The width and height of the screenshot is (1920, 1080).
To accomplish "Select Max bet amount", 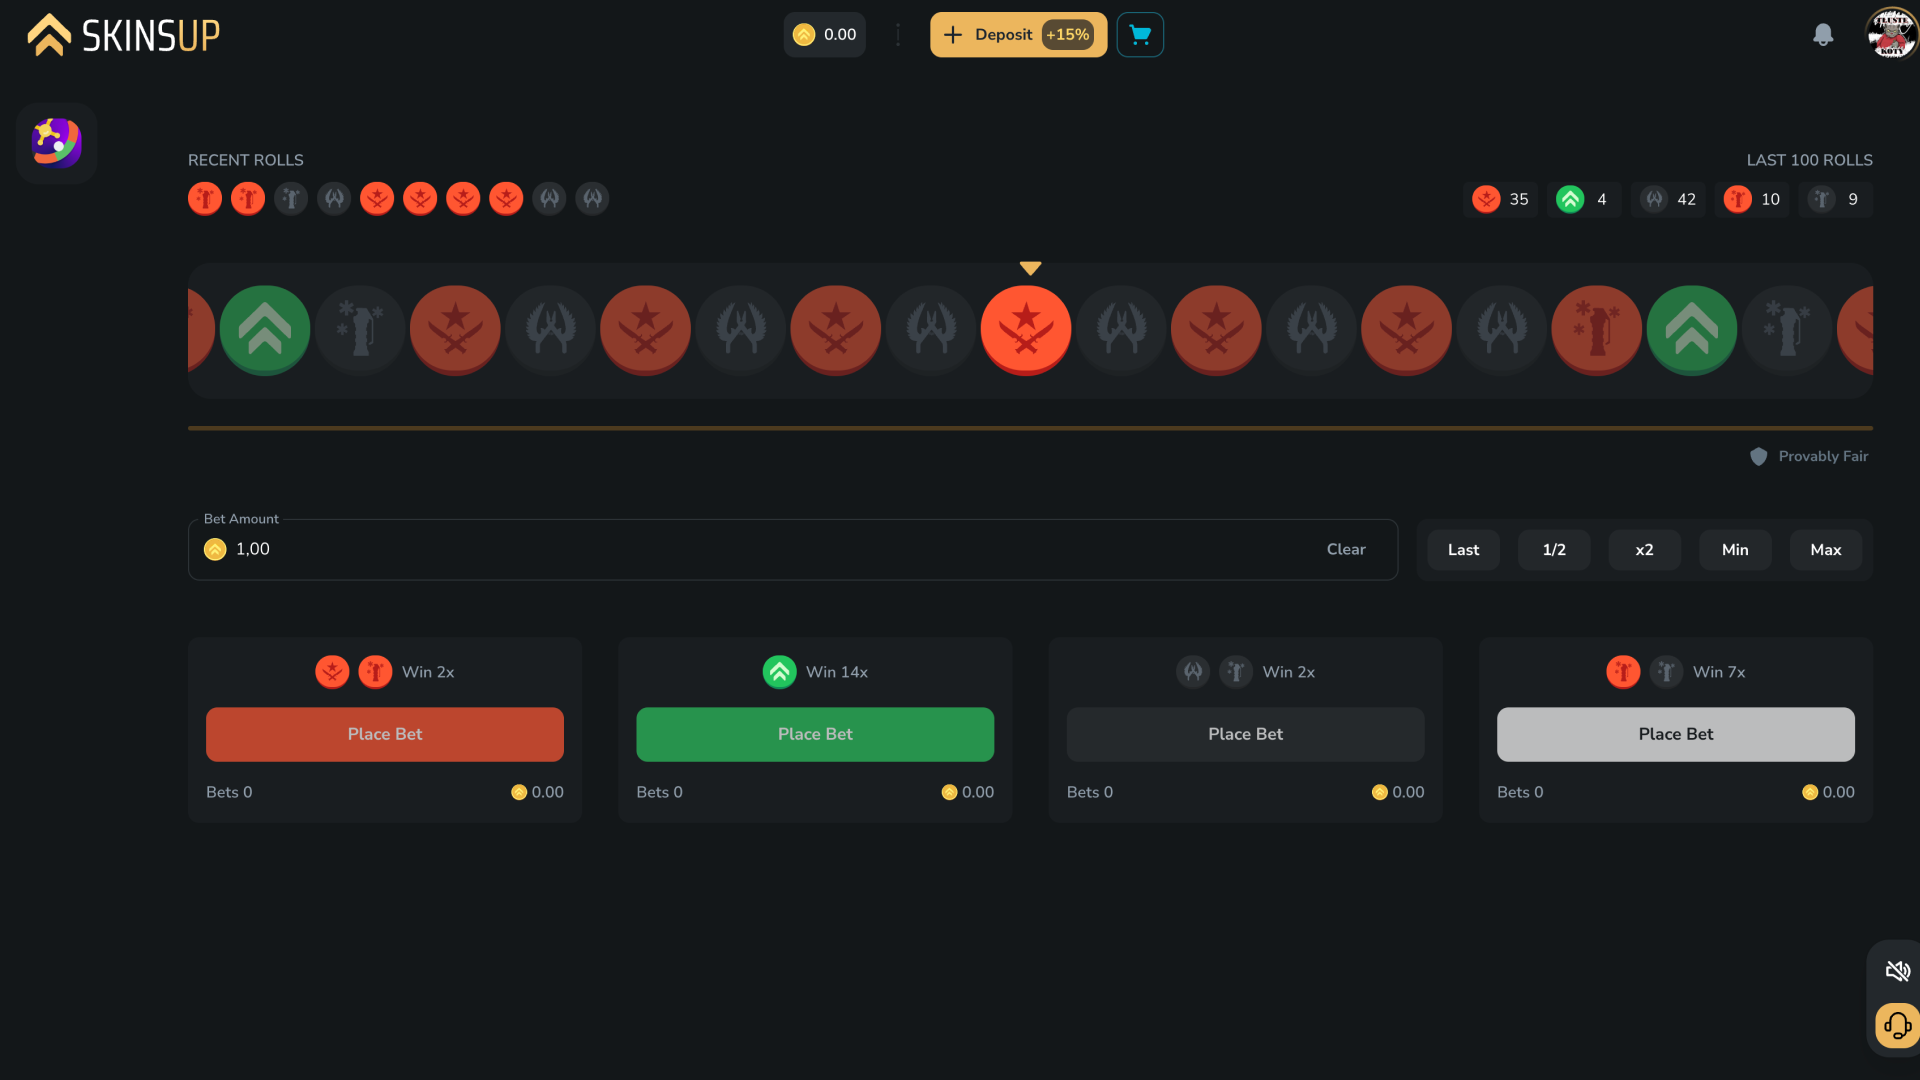I will click(x=1825, y=549).
